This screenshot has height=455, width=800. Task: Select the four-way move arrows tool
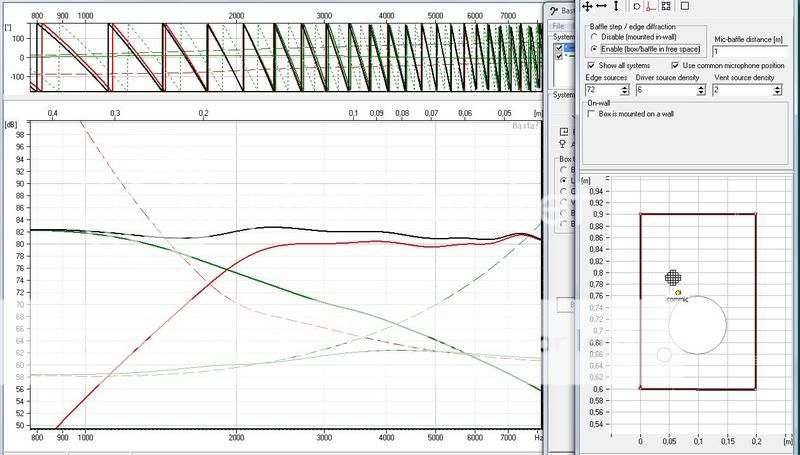tap(587, 6)
